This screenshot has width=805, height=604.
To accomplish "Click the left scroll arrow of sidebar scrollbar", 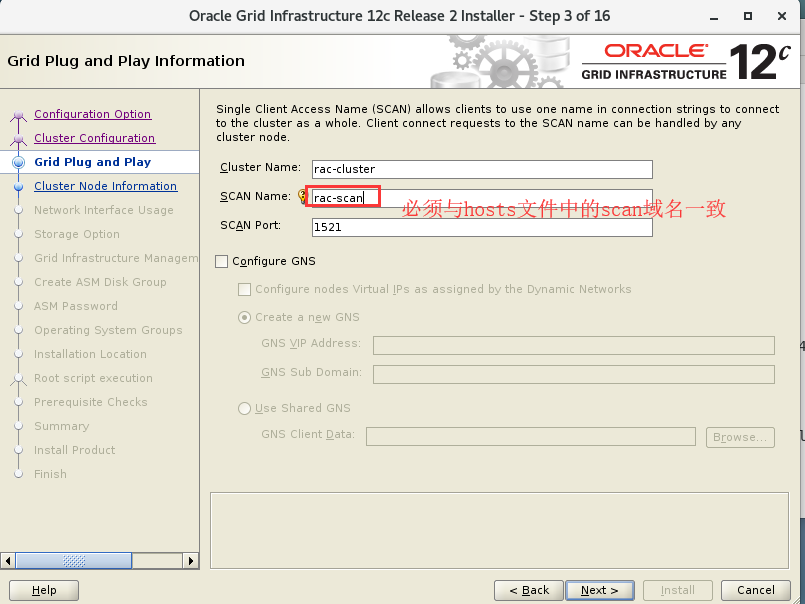I will click(8, 560).
